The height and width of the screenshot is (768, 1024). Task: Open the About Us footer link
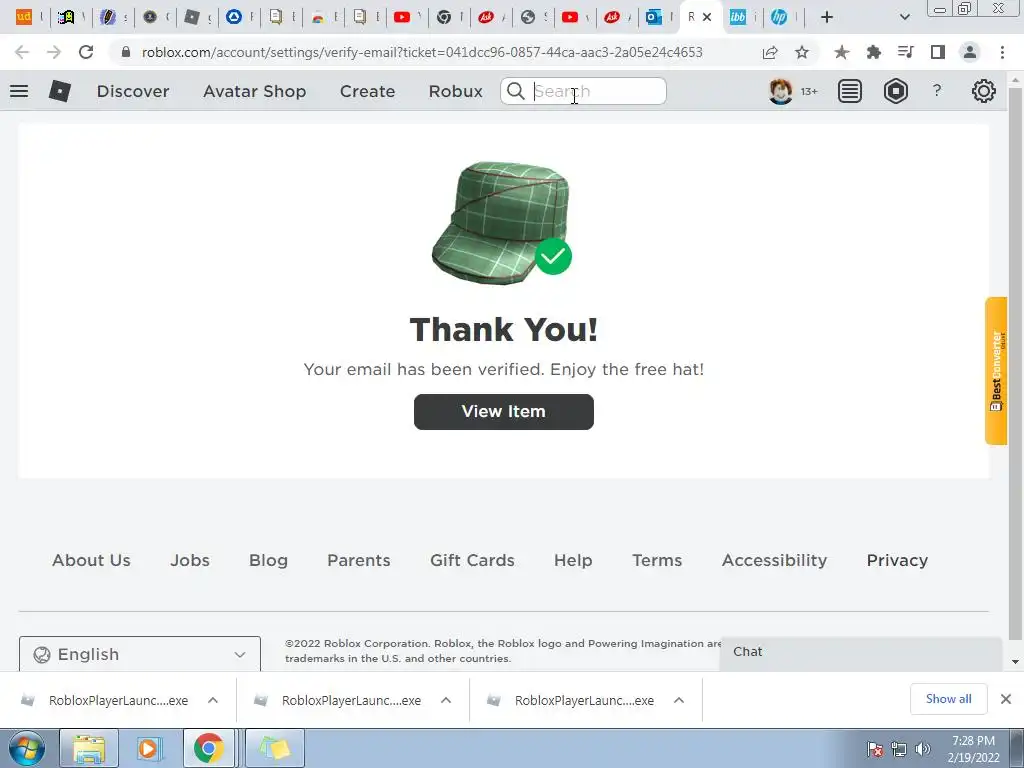[91, 560]
